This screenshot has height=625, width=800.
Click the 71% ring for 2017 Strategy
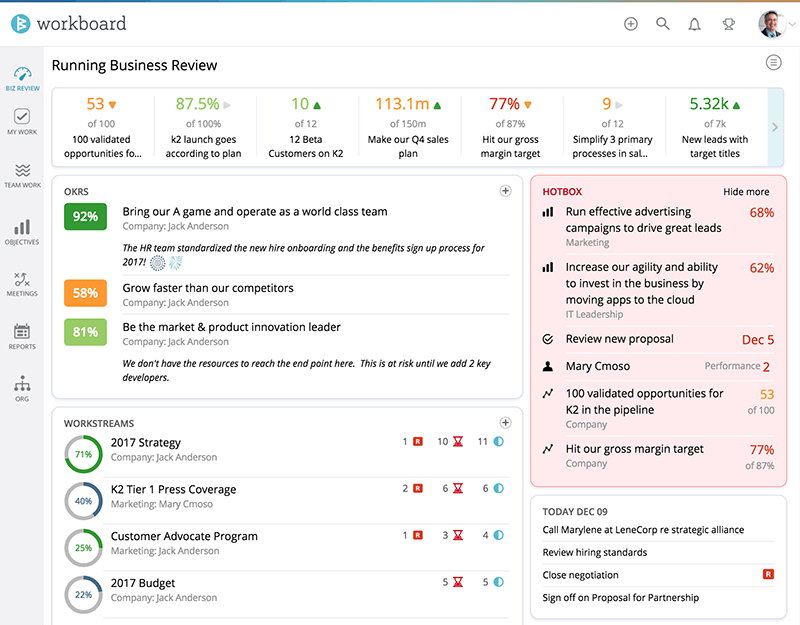pos(84,454)
